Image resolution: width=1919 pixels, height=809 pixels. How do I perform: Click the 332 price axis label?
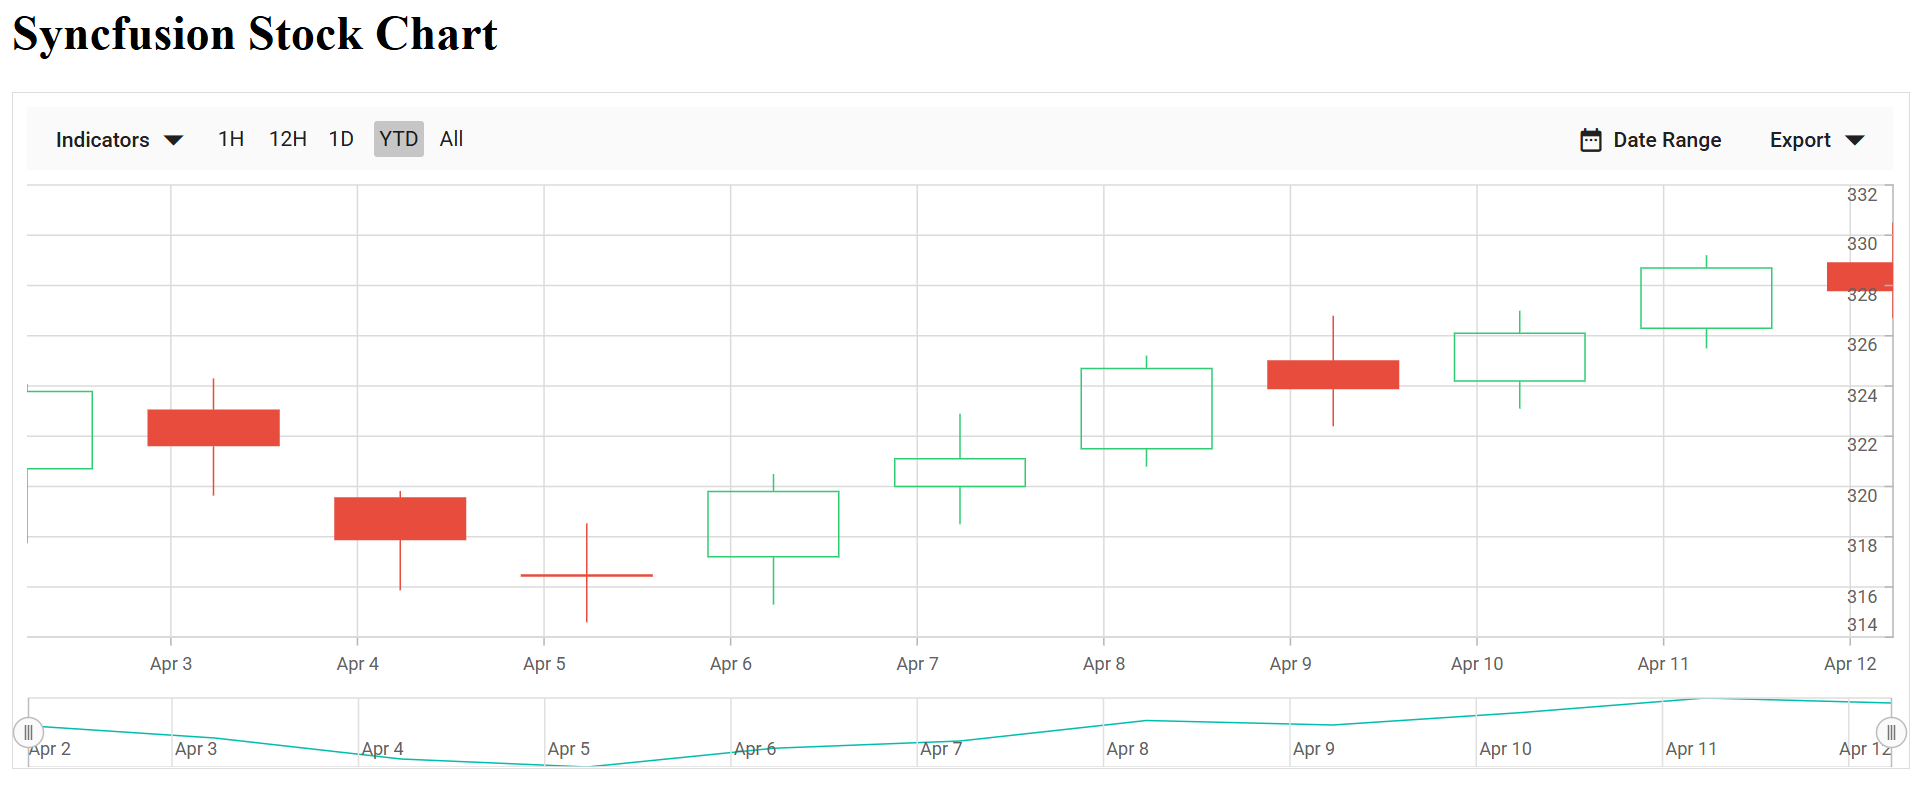click(1861, 195)
